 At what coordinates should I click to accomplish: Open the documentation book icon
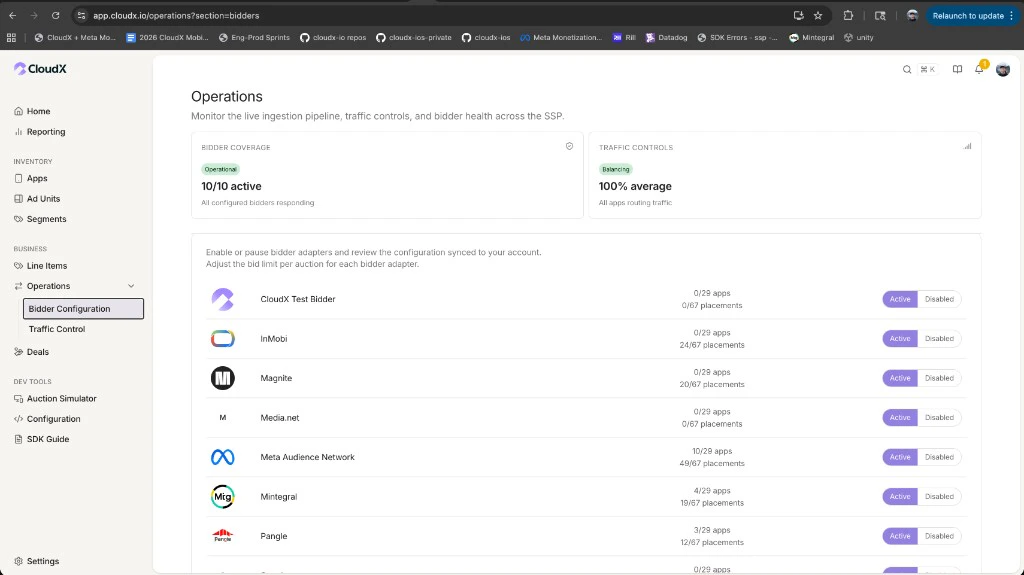957,69
